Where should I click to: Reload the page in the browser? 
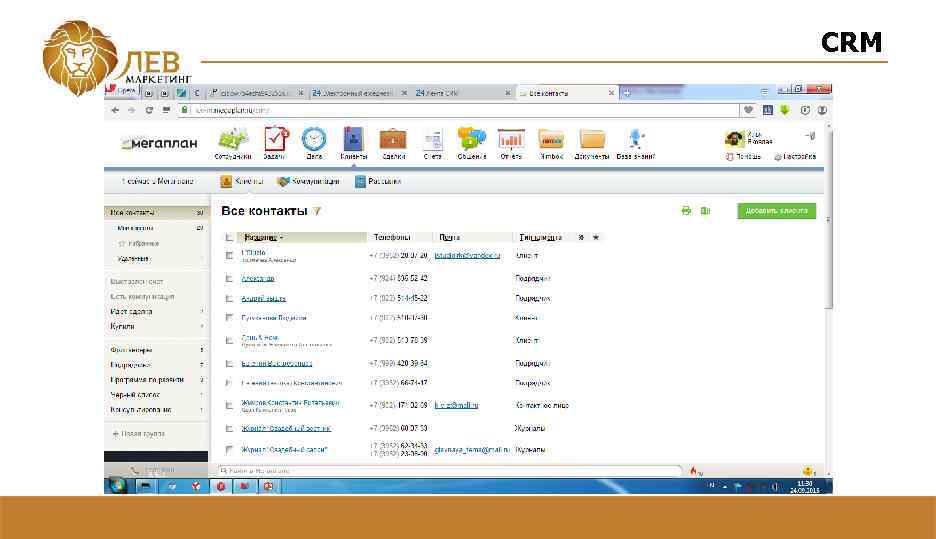[x=149, y=110]
